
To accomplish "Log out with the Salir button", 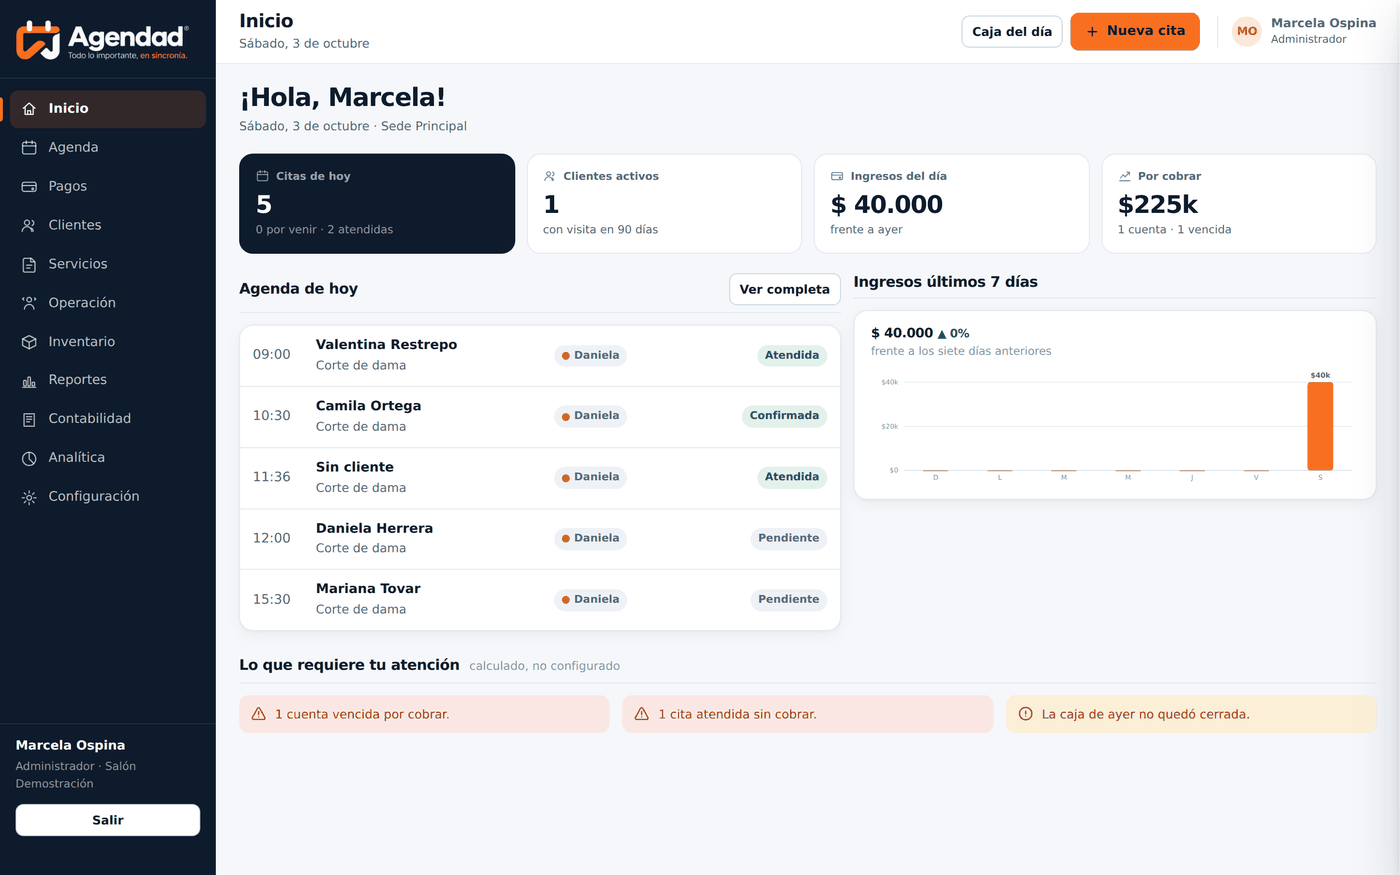I will [108, 820].
